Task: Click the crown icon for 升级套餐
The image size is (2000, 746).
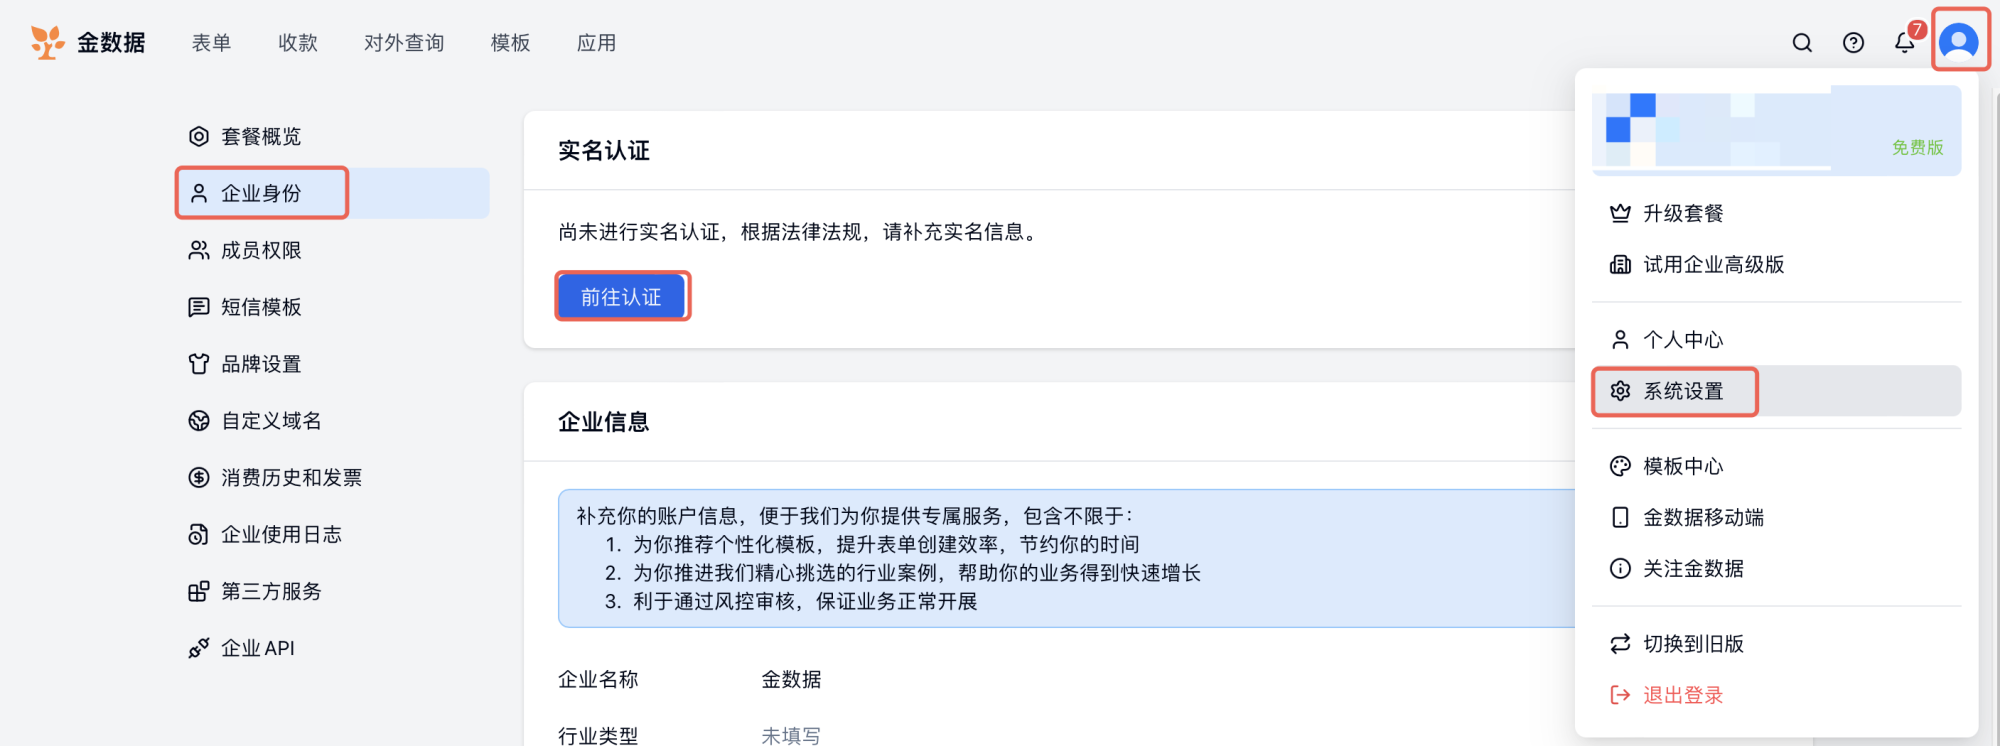Action: pyautogui.click(x=1620, y=213)
